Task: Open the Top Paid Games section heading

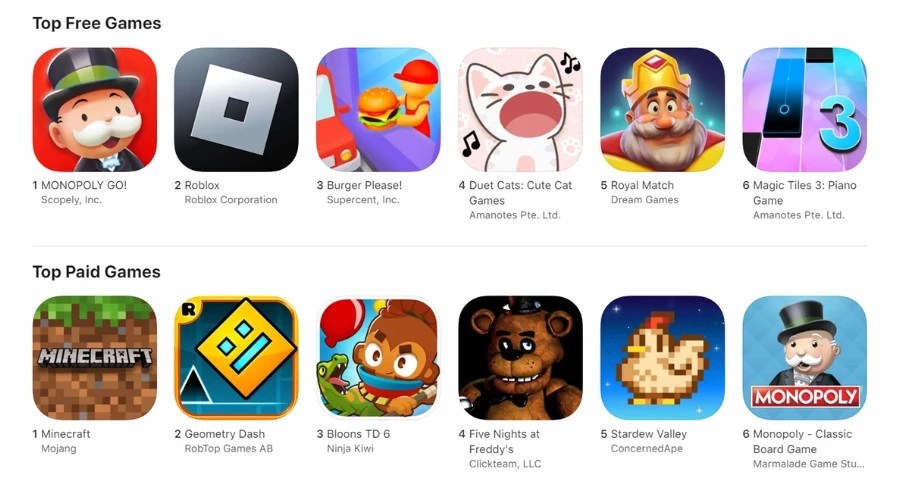Action: click(x=96, y=272)
